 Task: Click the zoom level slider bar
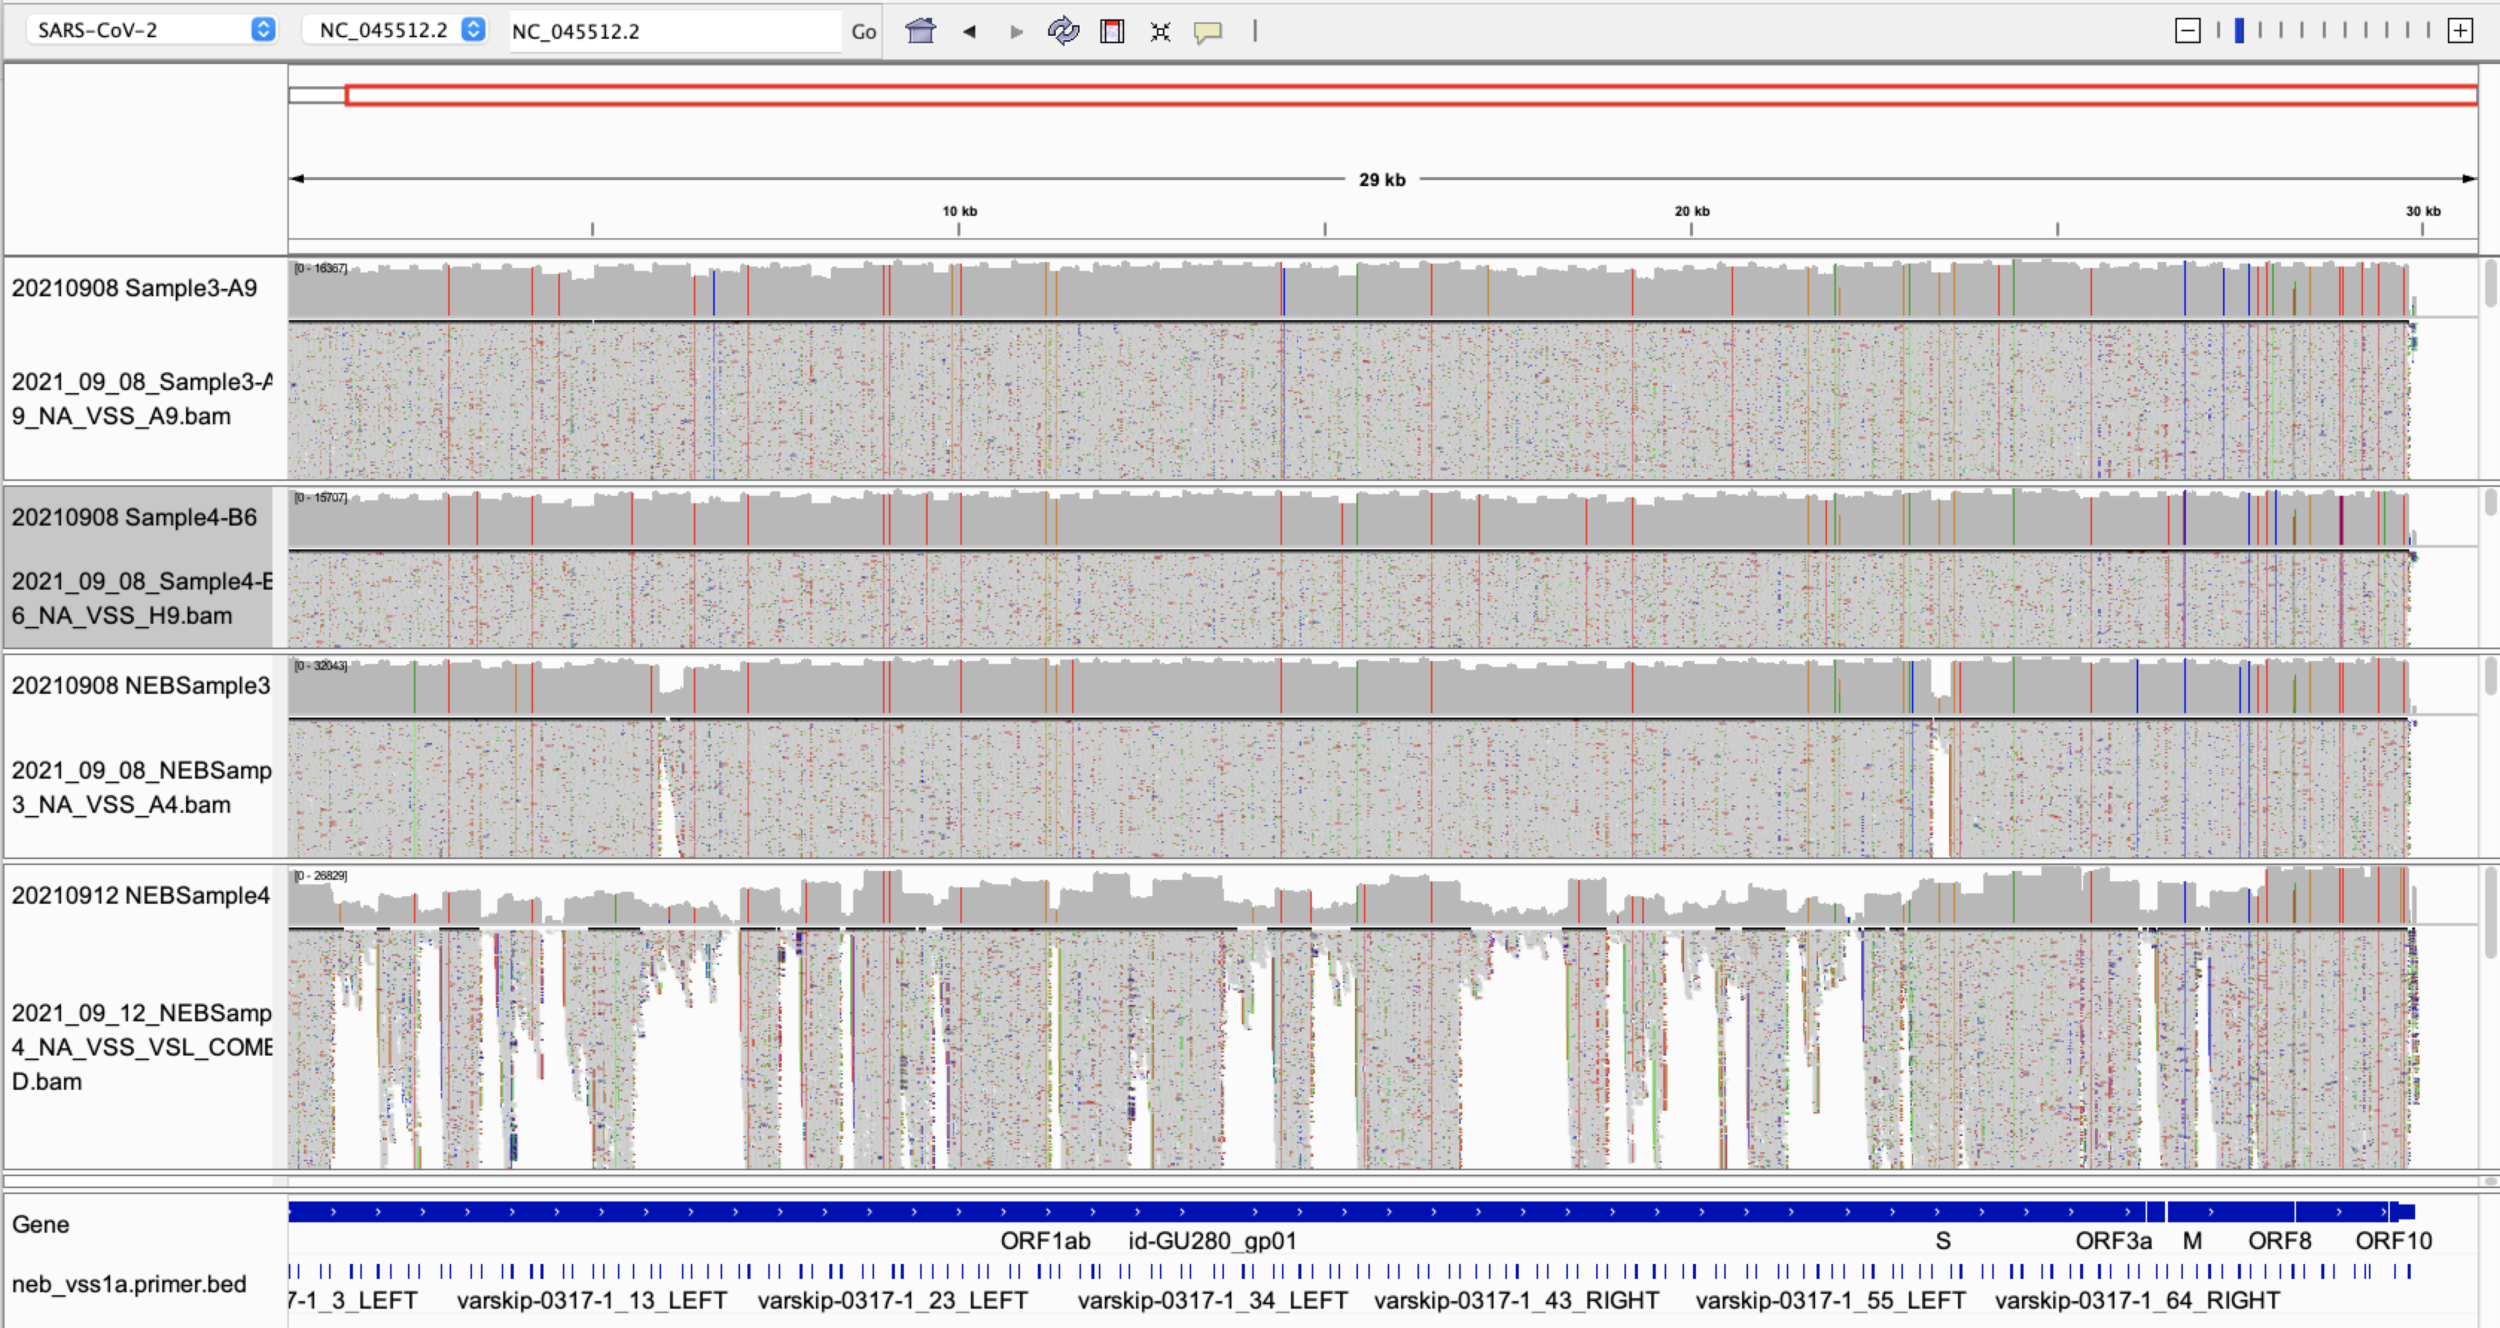(2322, 31)
